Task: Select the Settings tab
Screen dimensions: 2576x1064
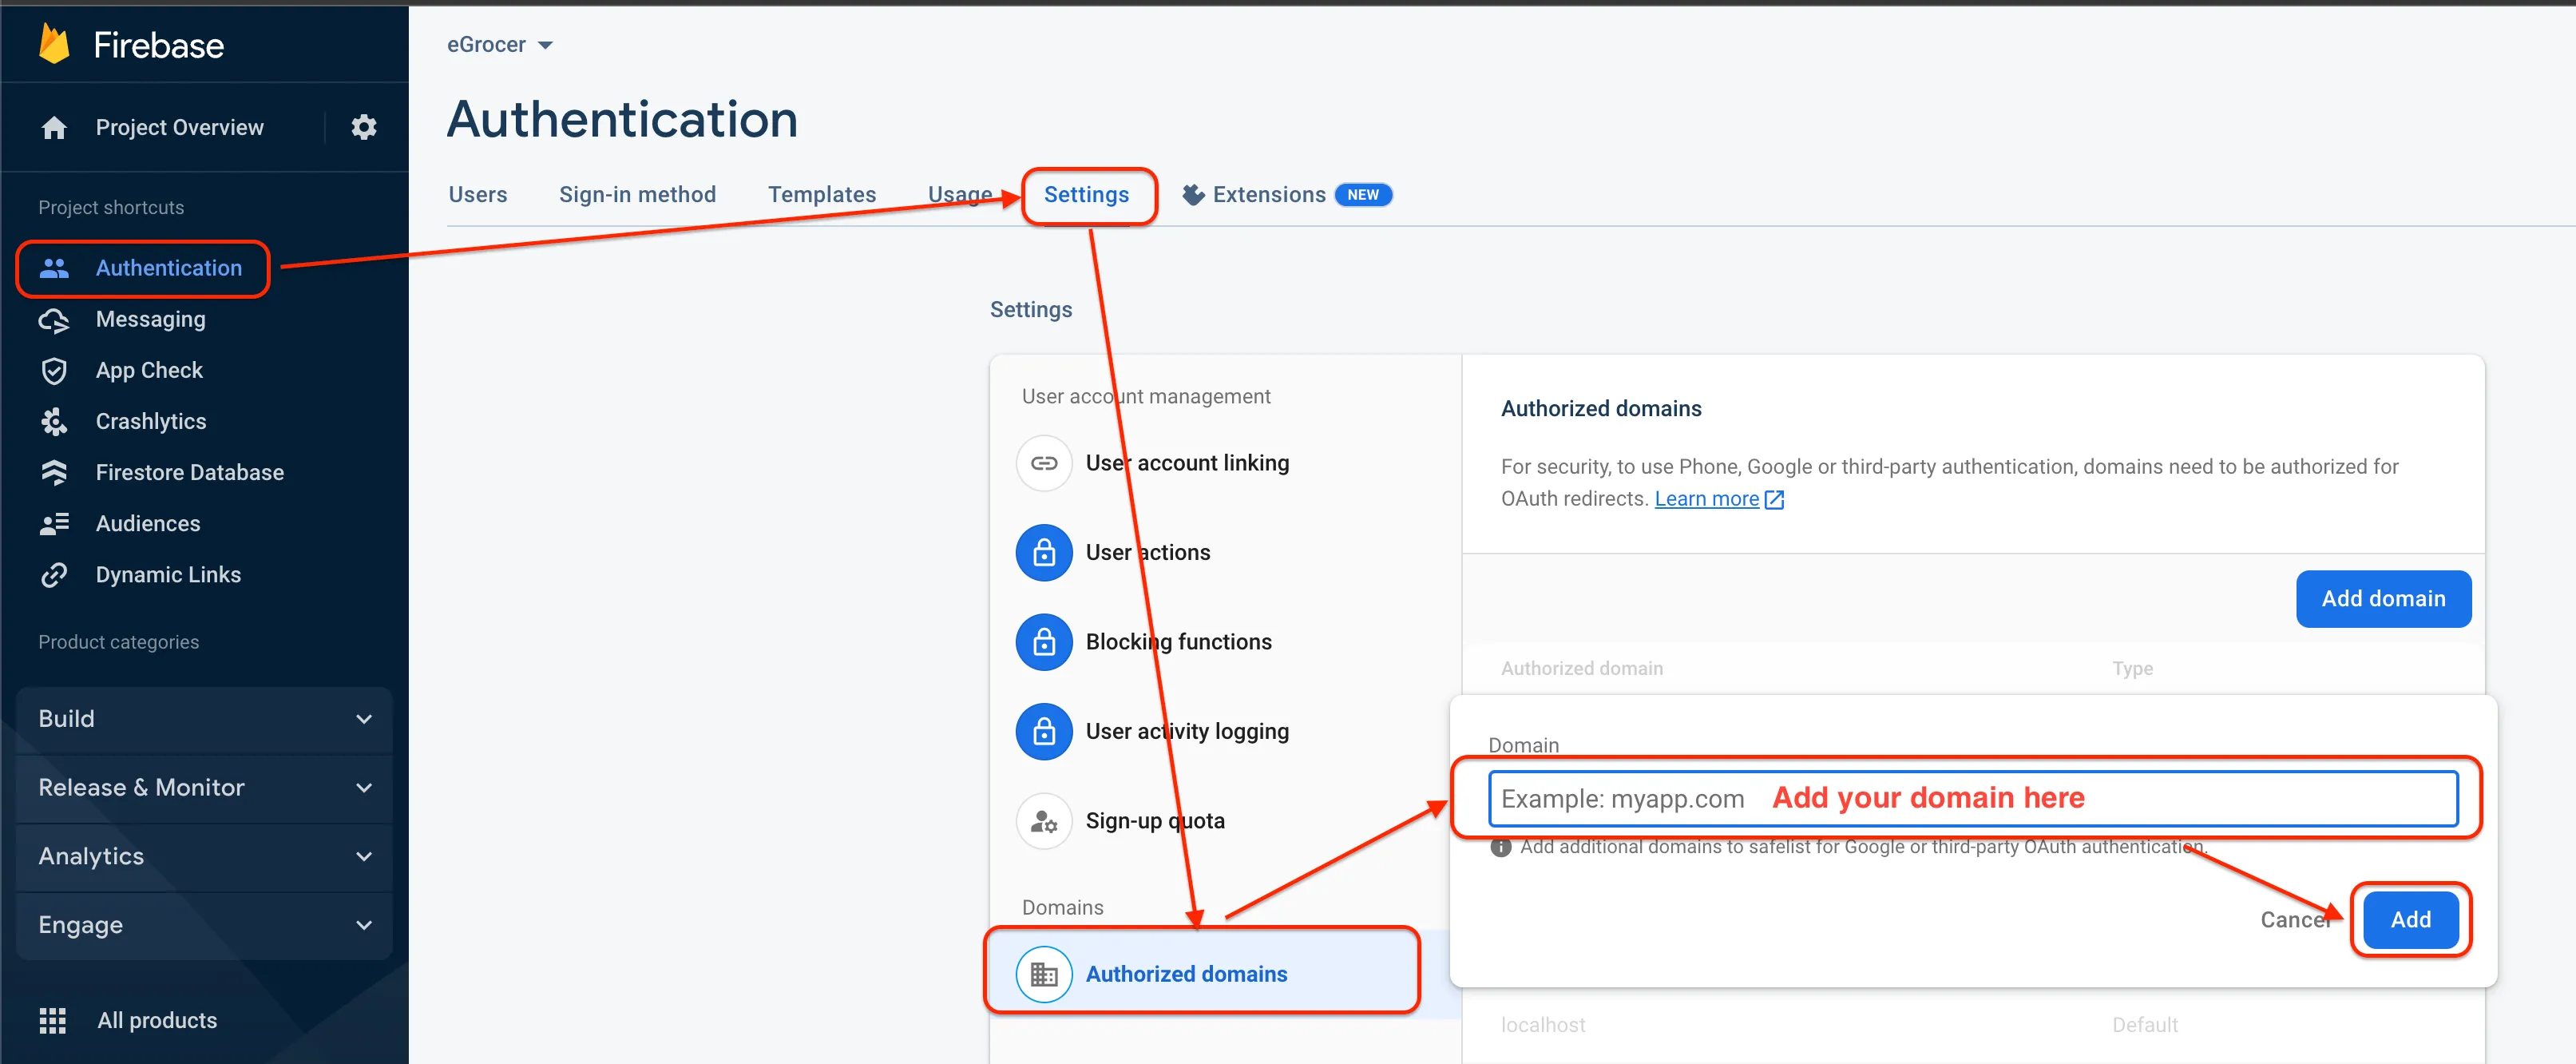Action: 1087,195
